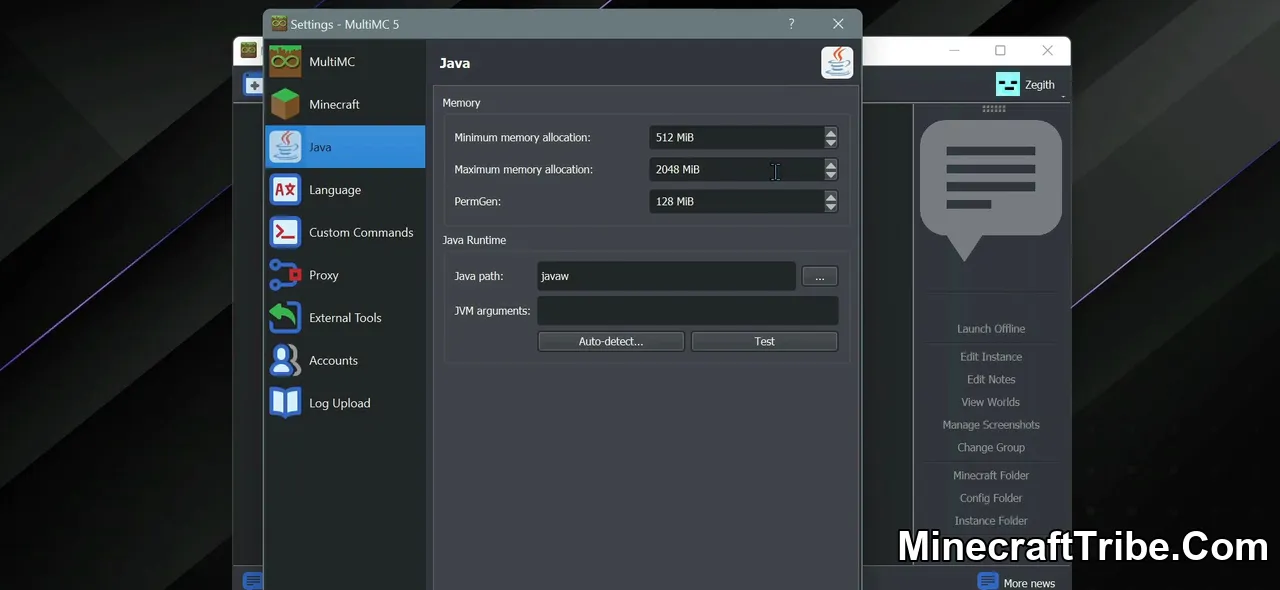The image size is (1280, 590).
Task: Click the news icon in the main window status bar
Action: pyautogui.click(x=253, y=580)
